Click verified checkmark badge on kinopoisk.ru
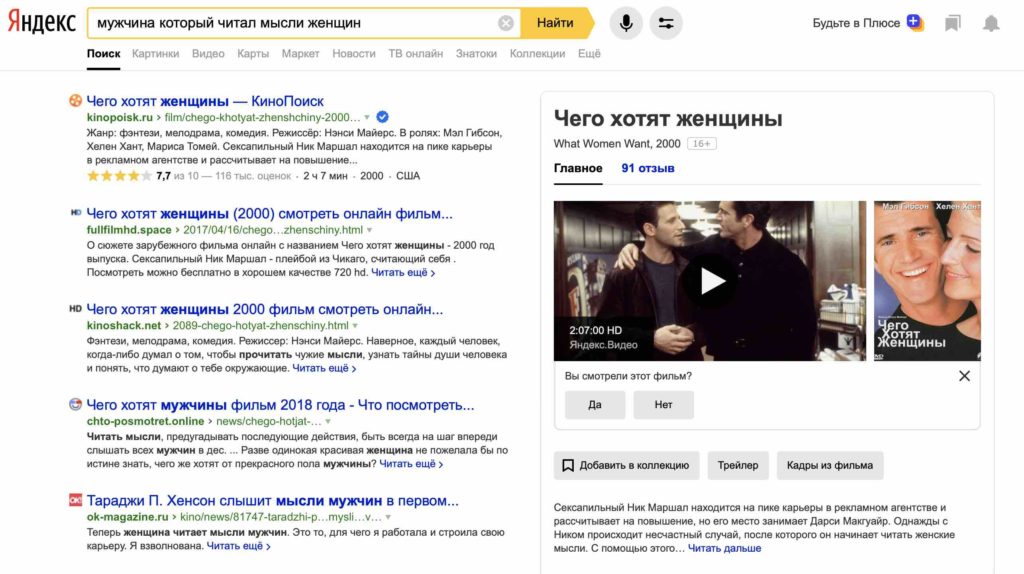This screenshot has height=574, width=1024. click(383, 117)
